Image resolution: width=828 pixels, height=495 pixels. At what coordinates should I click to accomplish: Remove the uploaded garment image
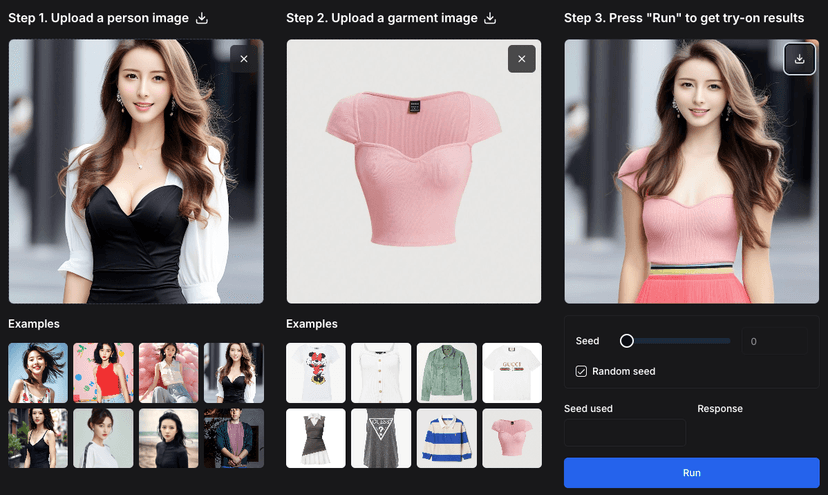coord(521,59)
